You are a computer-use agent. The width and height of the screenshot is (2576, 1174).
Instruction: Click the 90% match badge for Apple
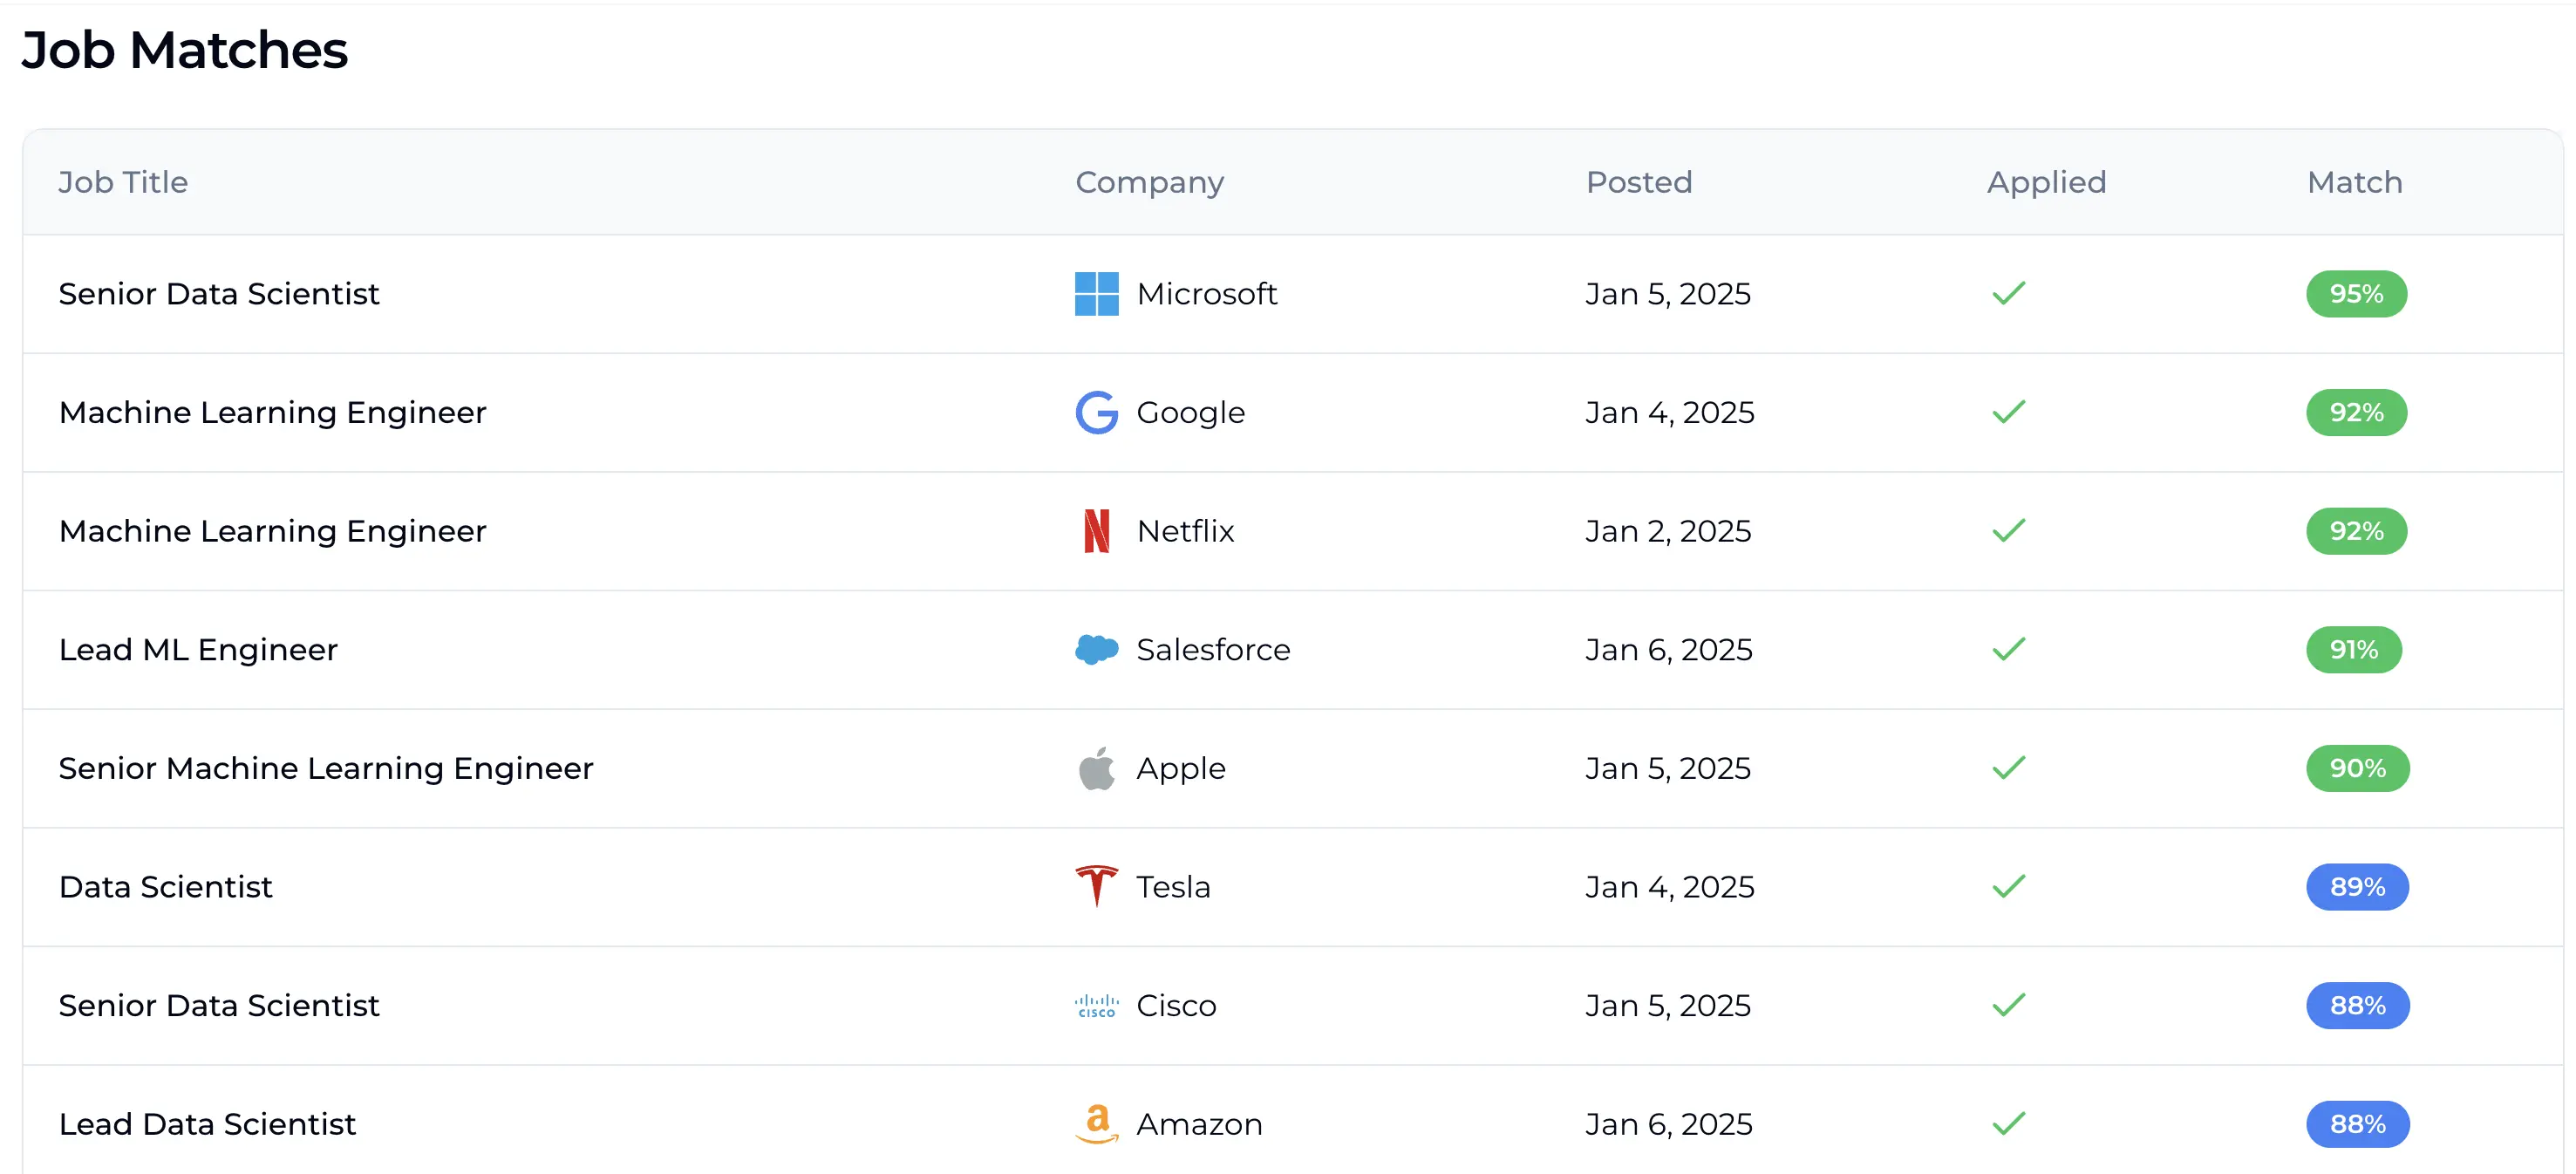click(2357, 768)
